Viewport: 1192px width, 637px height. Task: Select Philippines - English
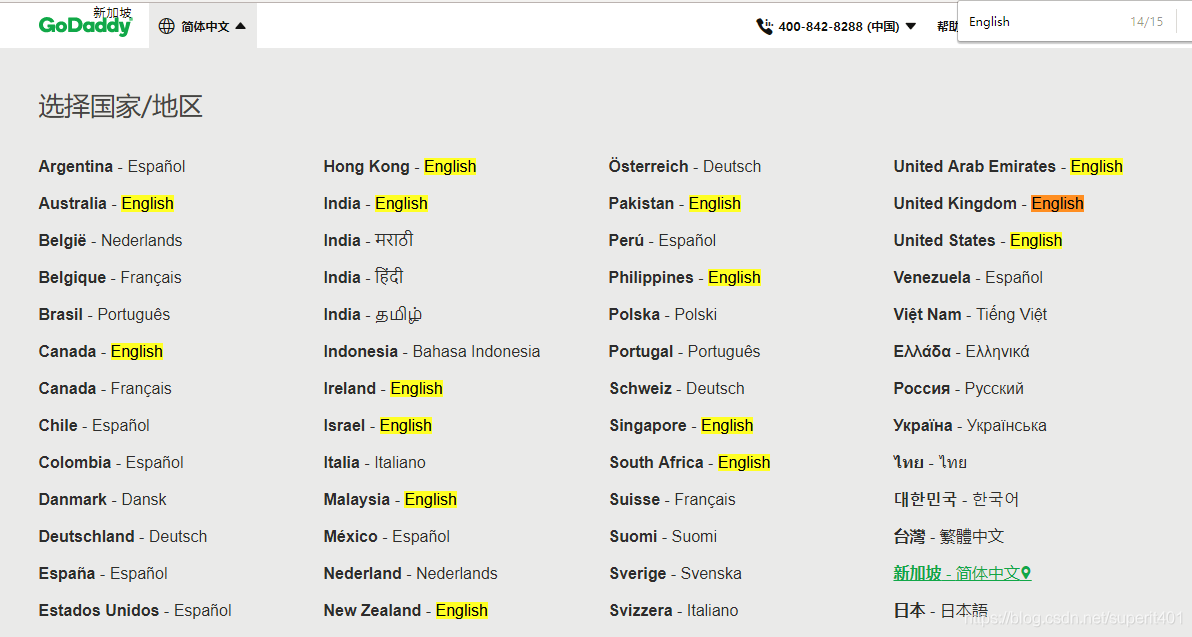pos(685,277)
